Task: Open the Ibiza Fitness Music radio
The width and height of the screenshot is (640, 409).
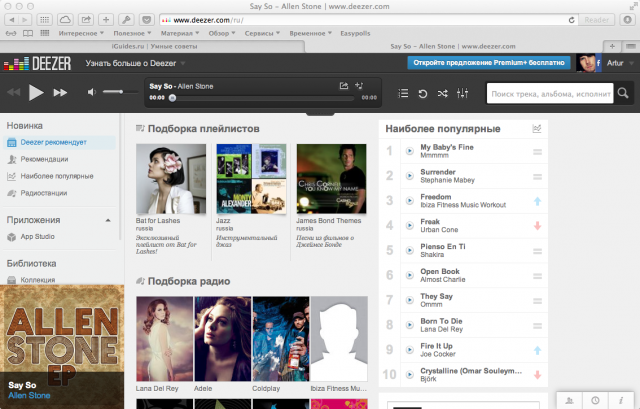Action: click(339, 339)
